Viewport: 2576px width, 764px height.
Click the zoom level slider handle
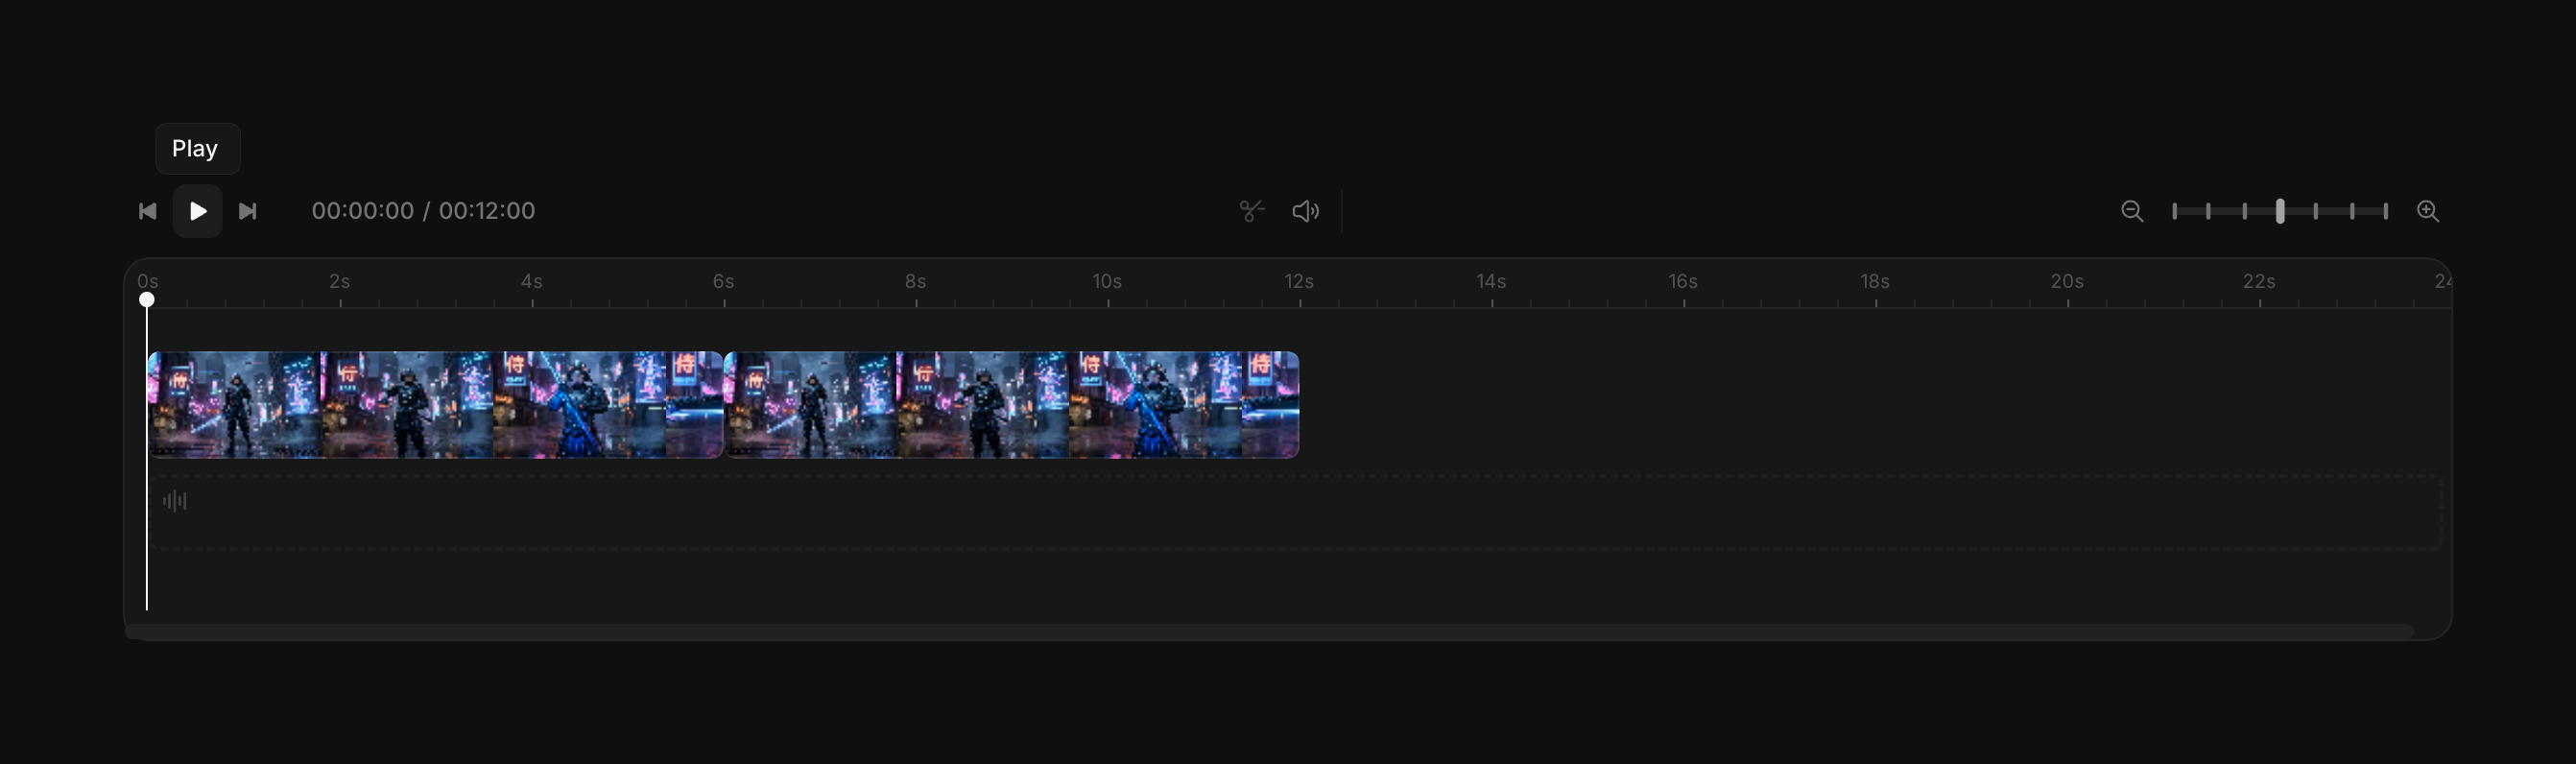tap(2280, 211)
